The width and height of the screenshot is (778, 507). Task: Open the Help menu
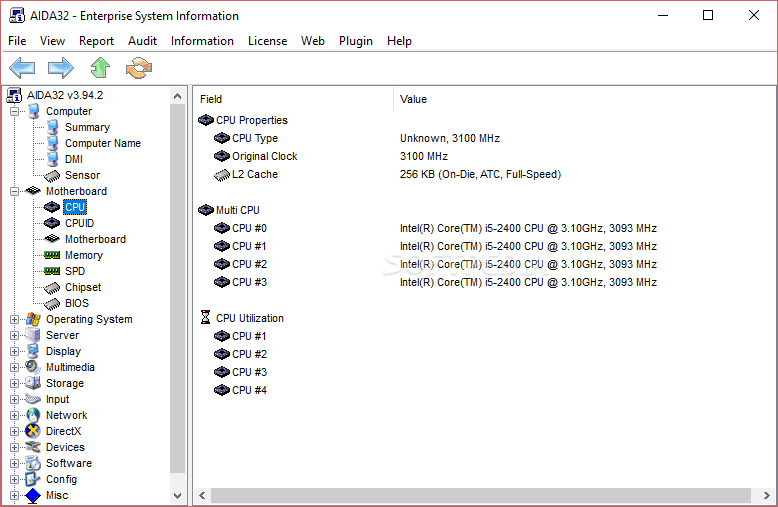[x=399, y=41]
